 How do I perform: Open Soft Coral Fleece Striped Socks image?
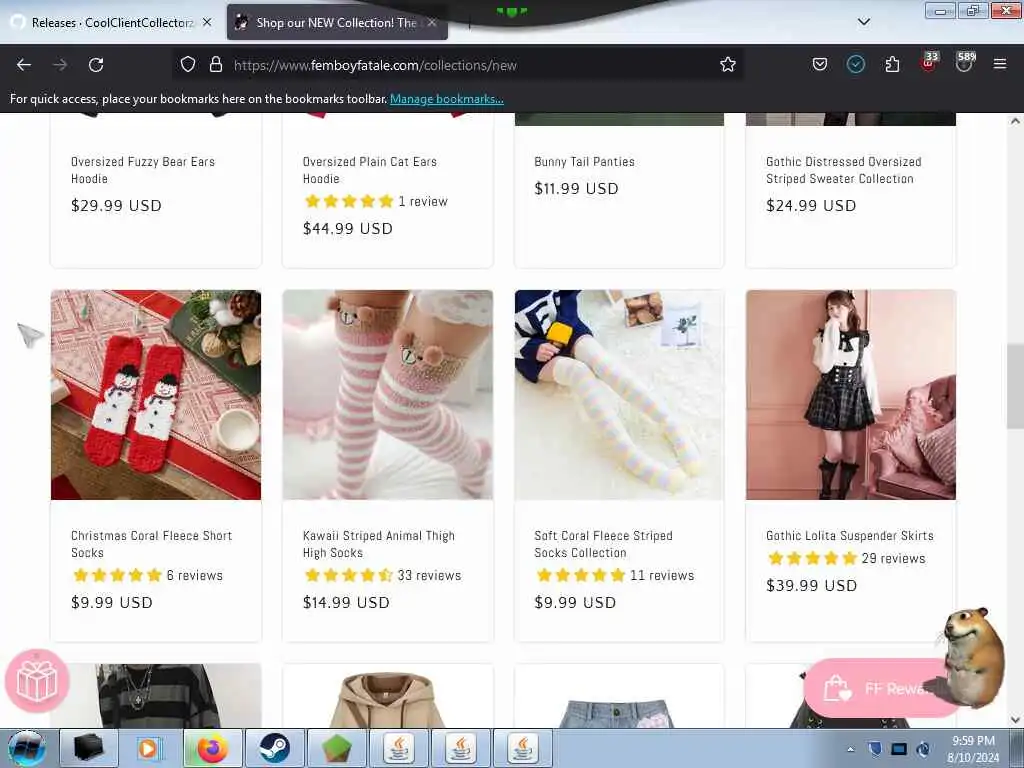(619, 395)
